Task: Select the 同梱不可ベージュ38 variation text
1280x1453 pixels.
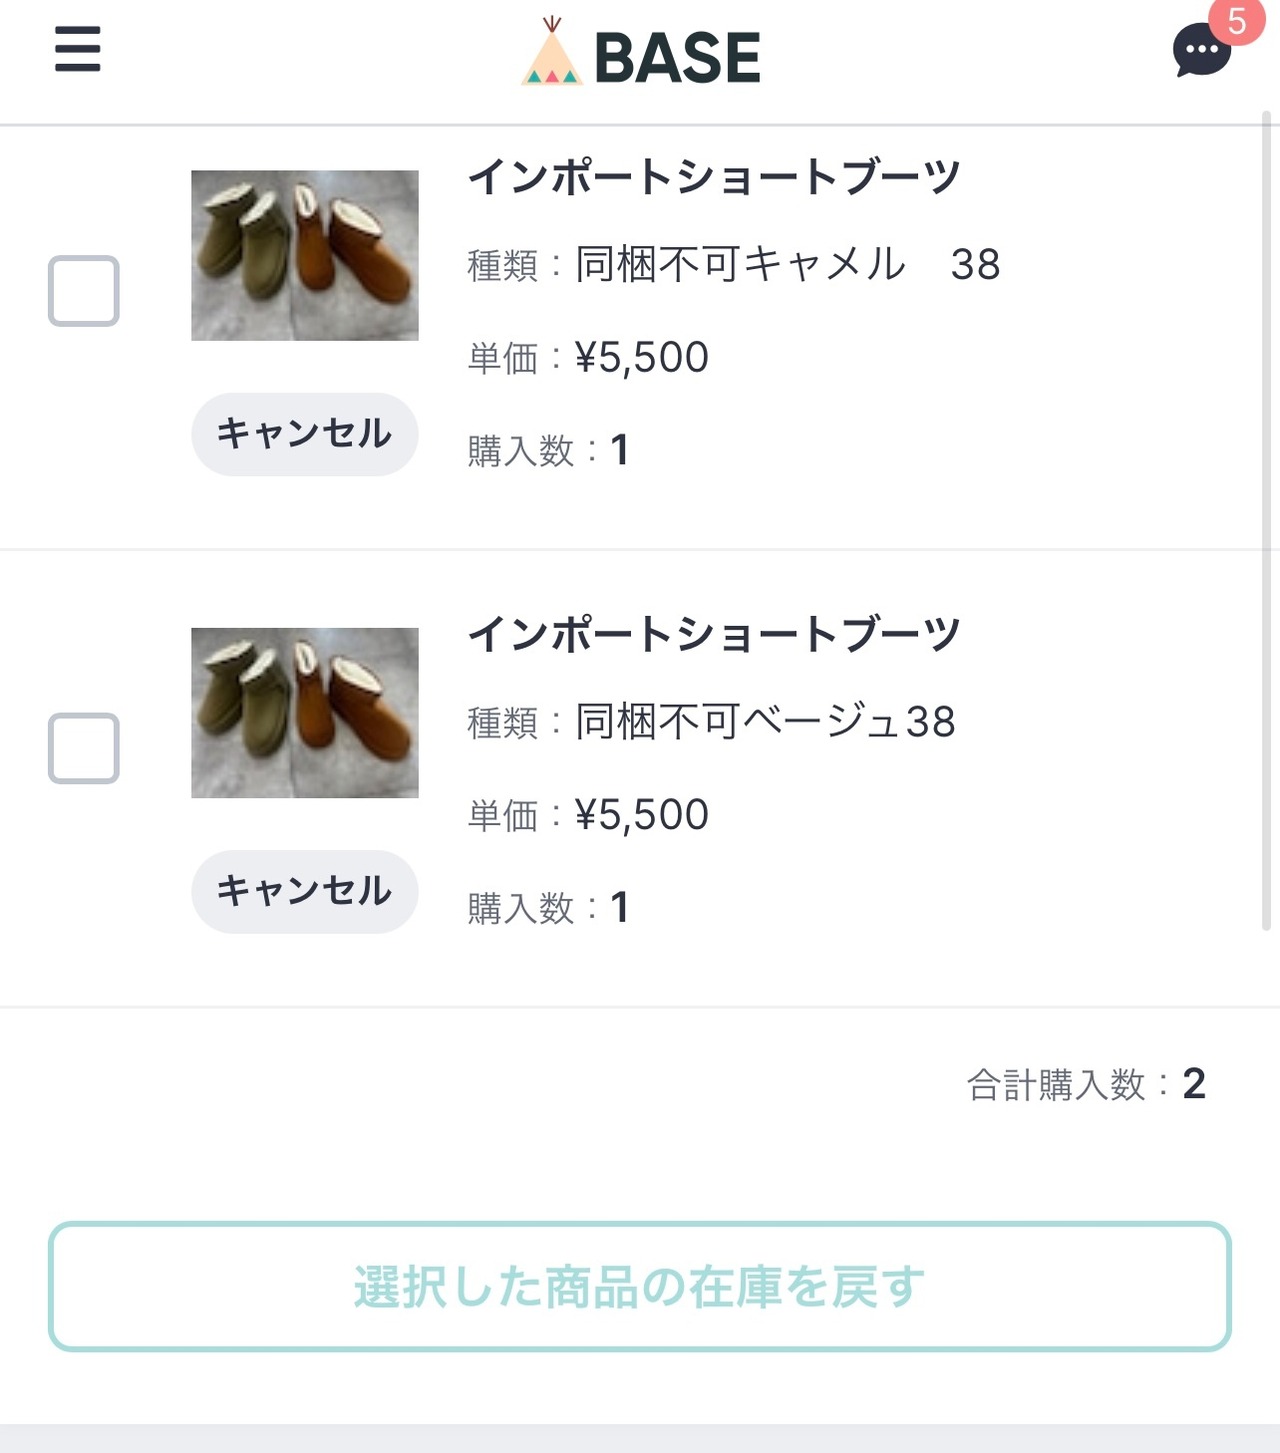Action: (765, 722)
